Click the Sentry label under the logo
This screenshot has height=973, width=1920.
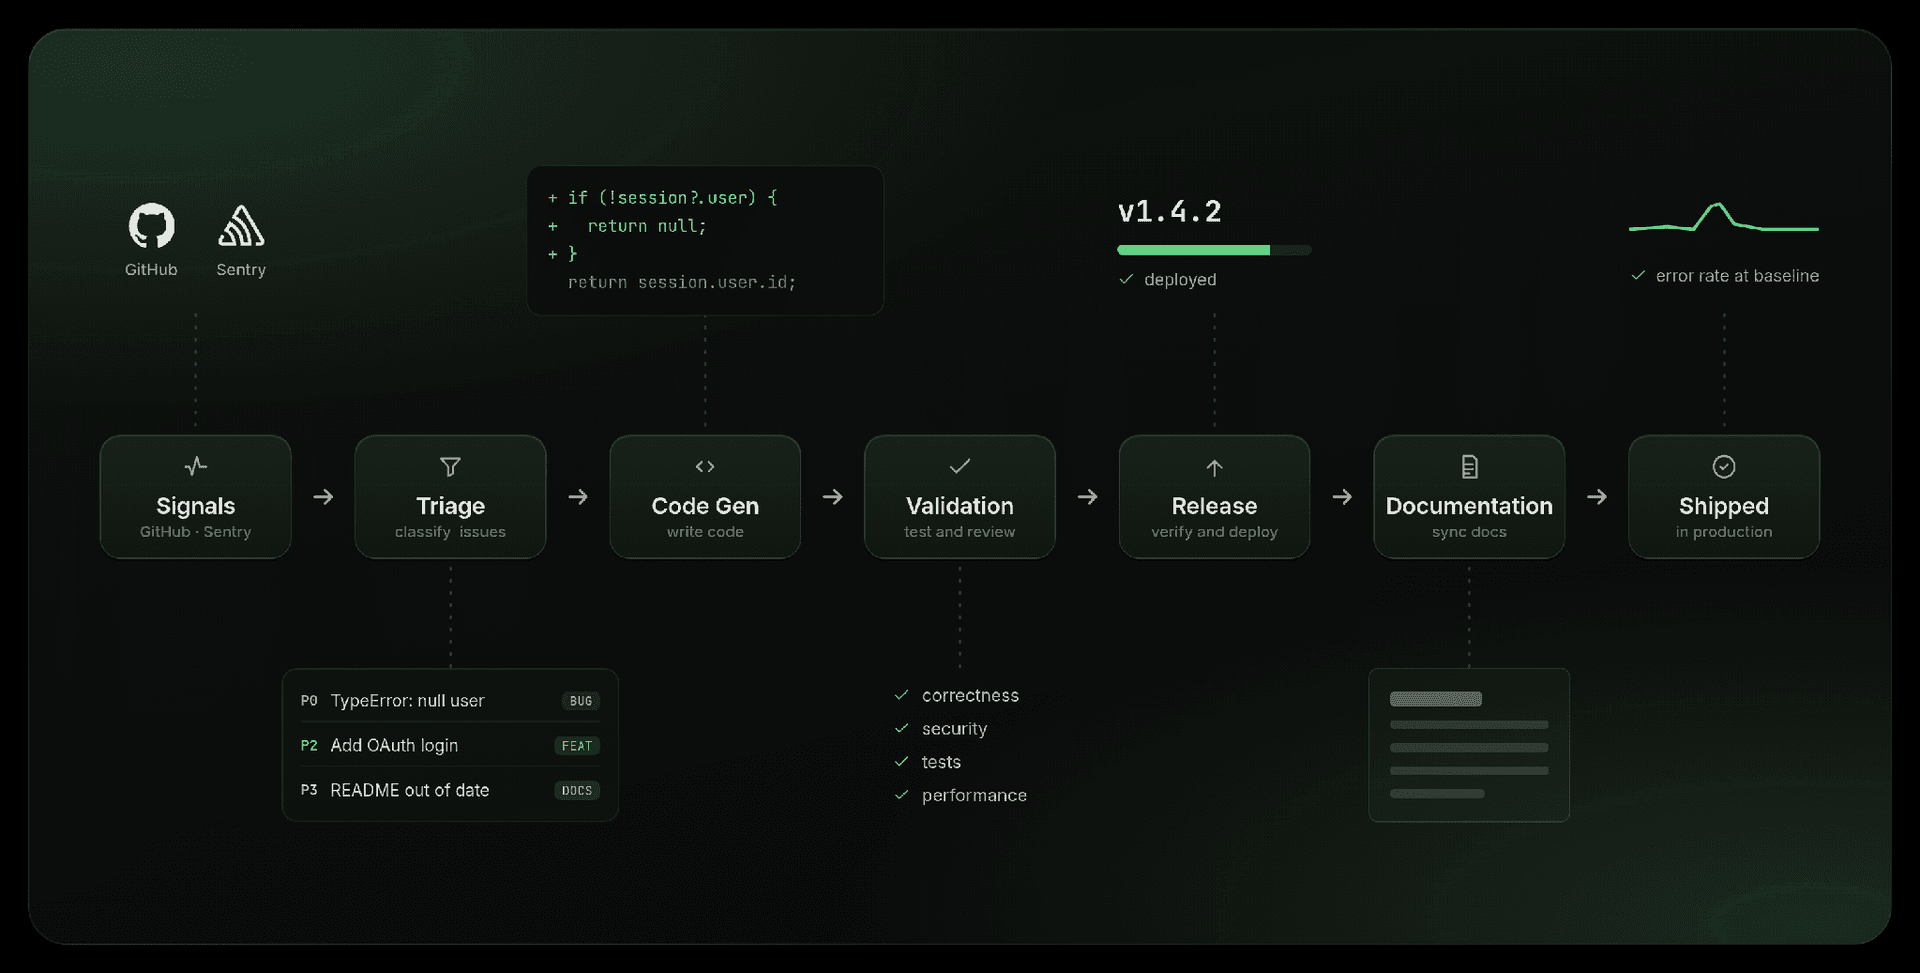(x=241, y=269)
